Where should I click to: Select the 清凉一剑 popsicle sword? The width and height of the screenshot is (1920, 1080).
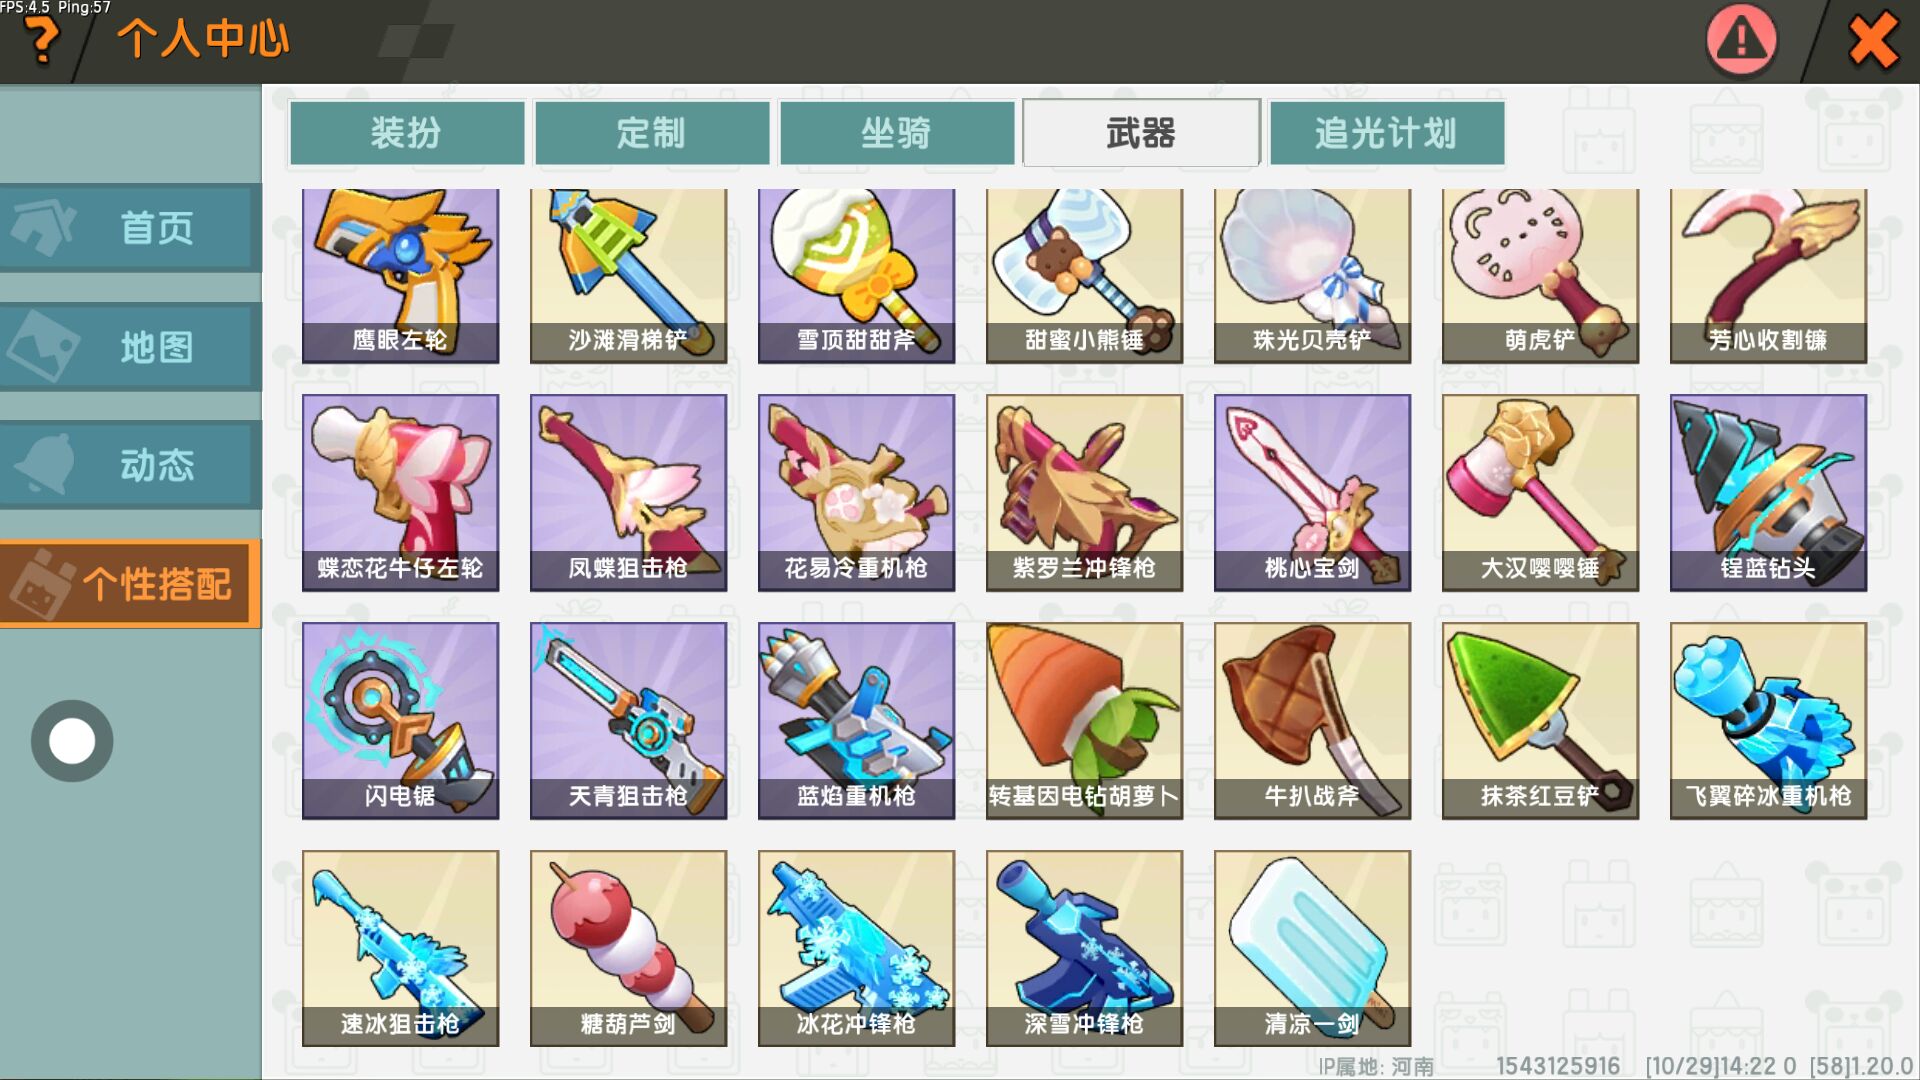pos(1312,949)
